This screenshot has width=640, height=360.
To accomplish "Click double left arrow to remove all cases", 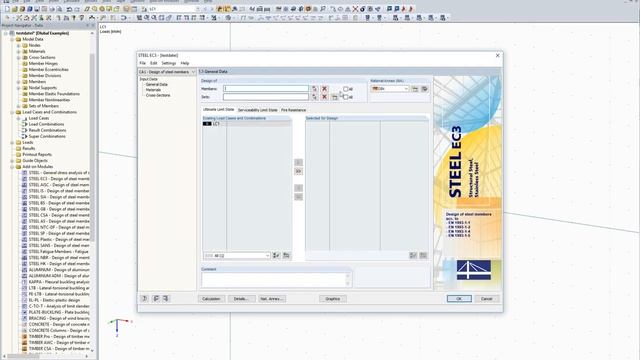I will (298, 197).
